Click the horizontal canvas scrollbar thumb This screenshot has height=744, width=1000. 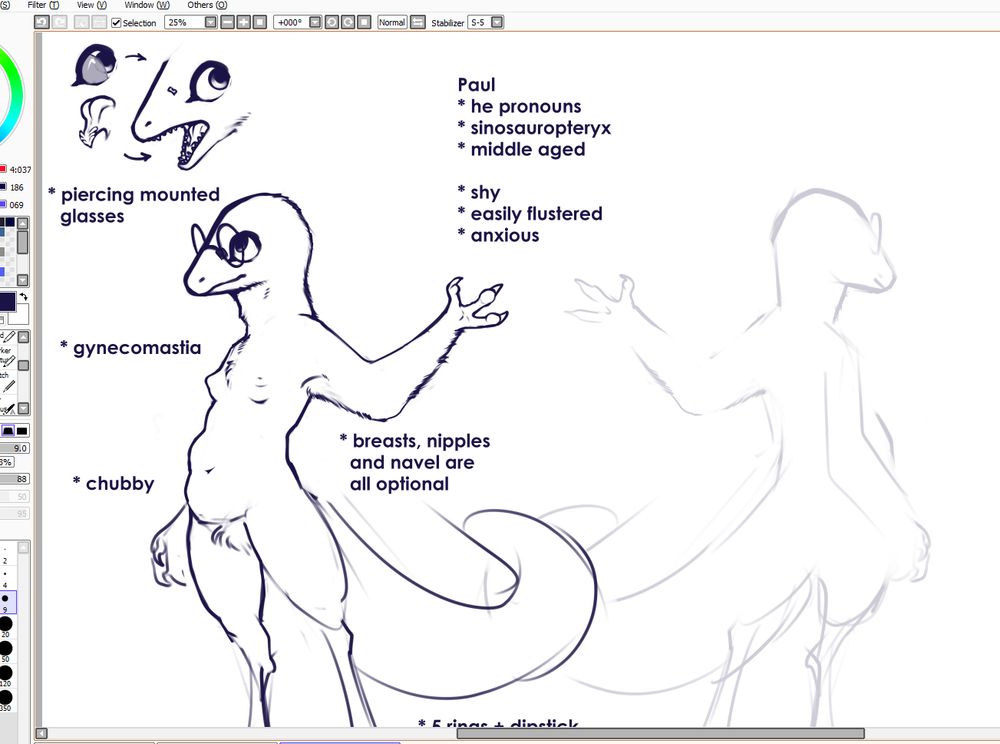point(661,733)
